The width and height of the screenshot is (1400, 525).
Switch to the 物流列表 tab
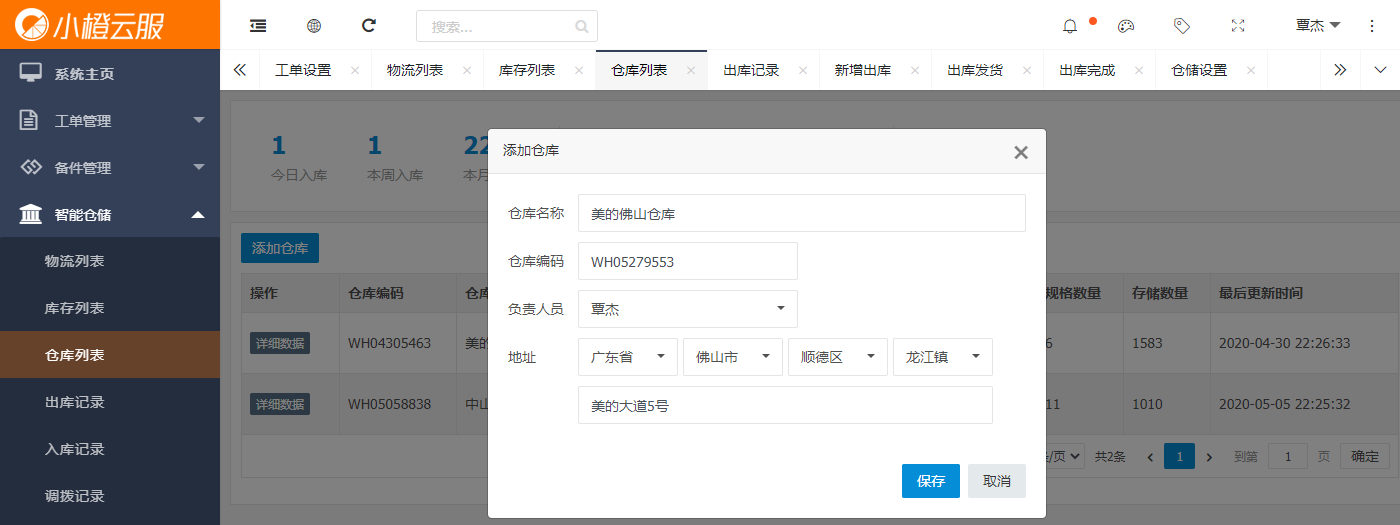coord(415,71)
